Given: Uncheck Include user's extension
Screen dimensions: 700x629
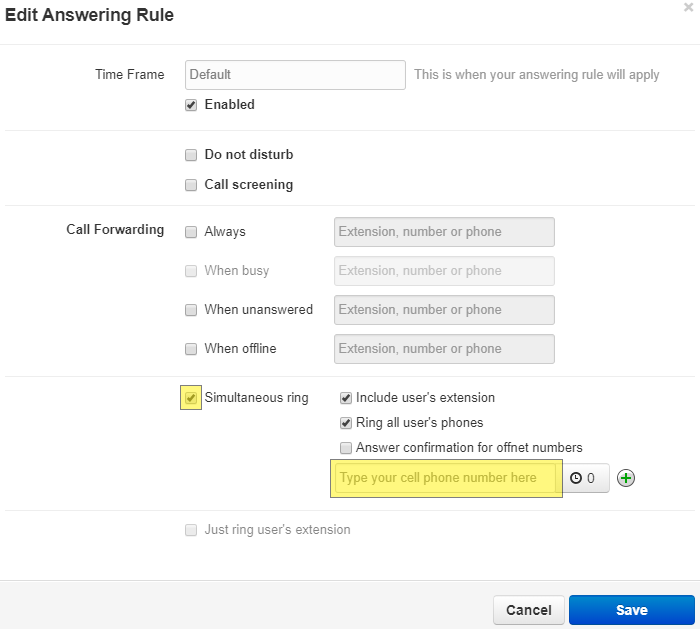Looking at the screenshot, I should tap(346, 398).
